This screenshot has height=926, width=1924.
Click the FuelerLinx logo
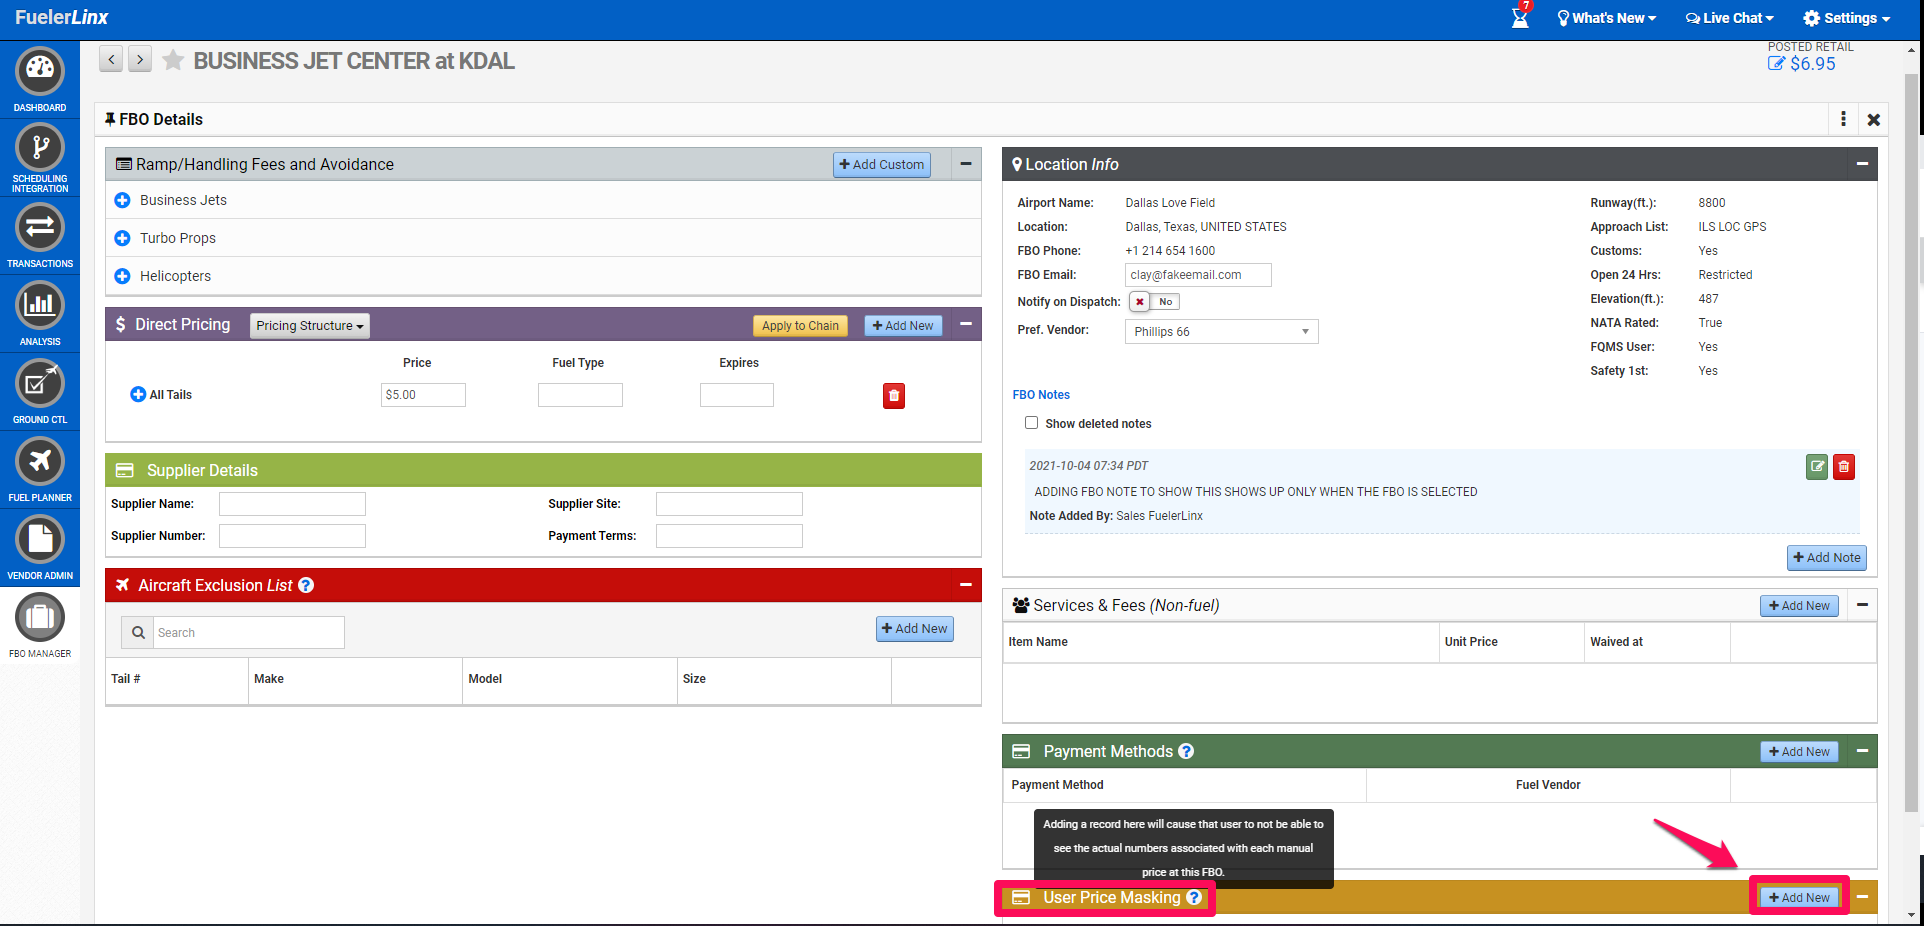(61, 17)
